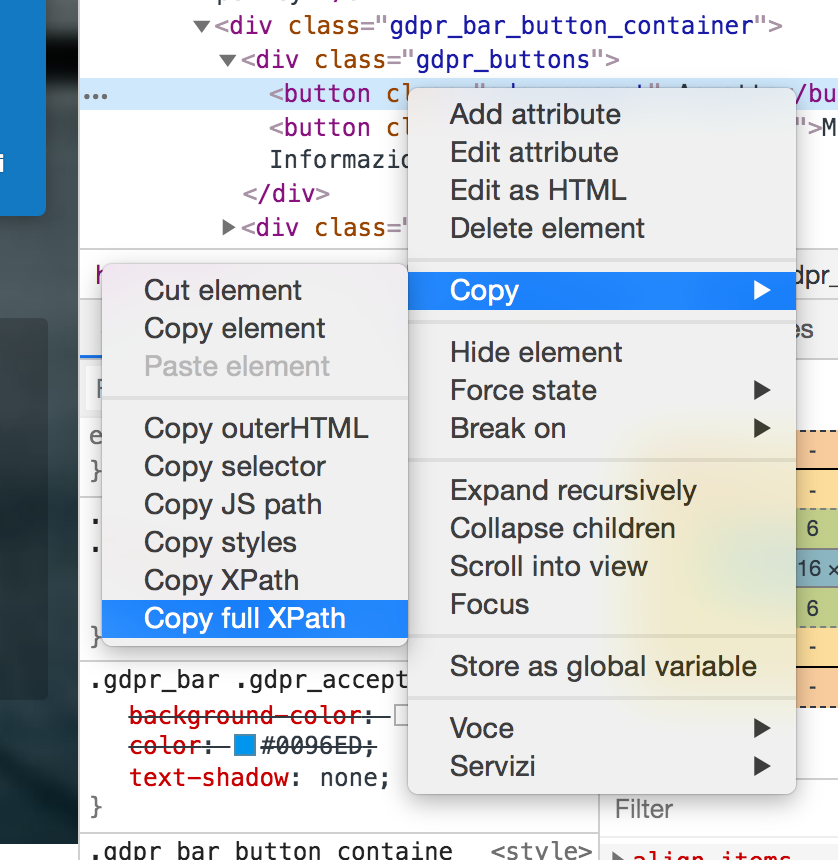Select the Informazi text node row
This screenshot has height=860, width=838.
coord(338,160)
